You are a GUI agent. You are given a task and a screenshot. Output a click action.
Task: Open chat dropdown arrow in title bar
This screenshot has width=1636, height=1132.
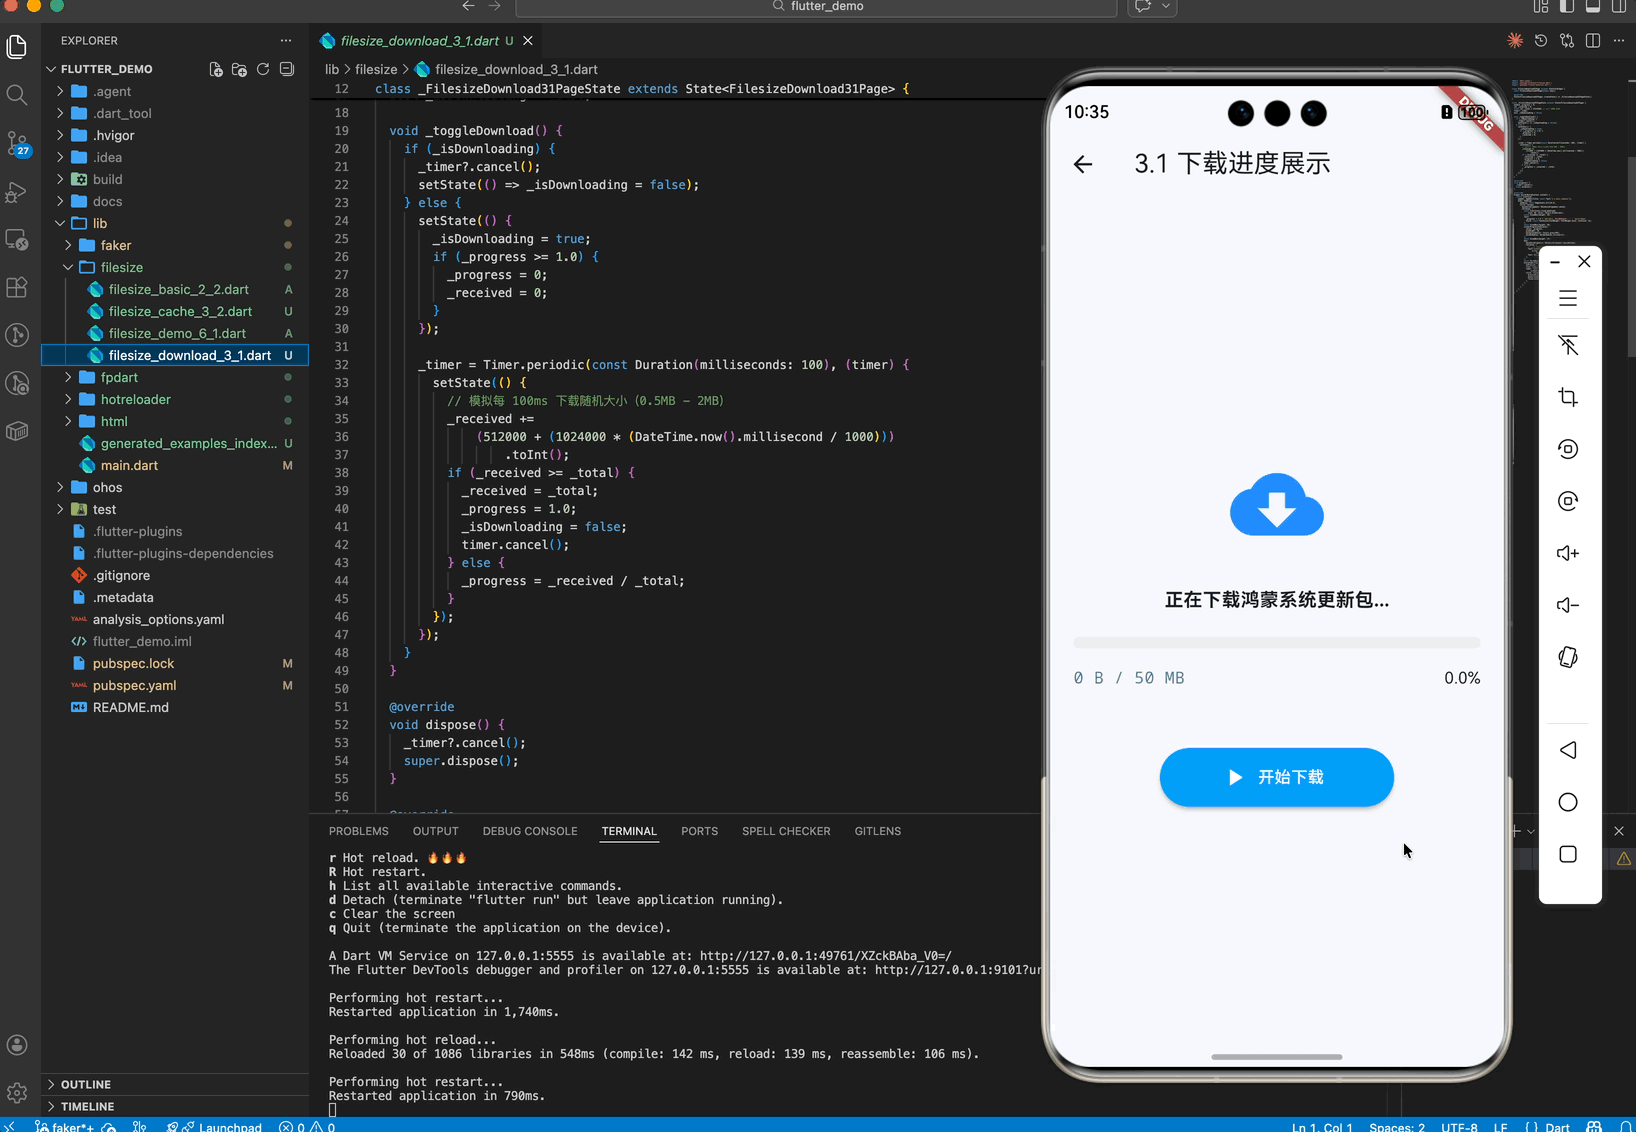(x=1166, y=6)
